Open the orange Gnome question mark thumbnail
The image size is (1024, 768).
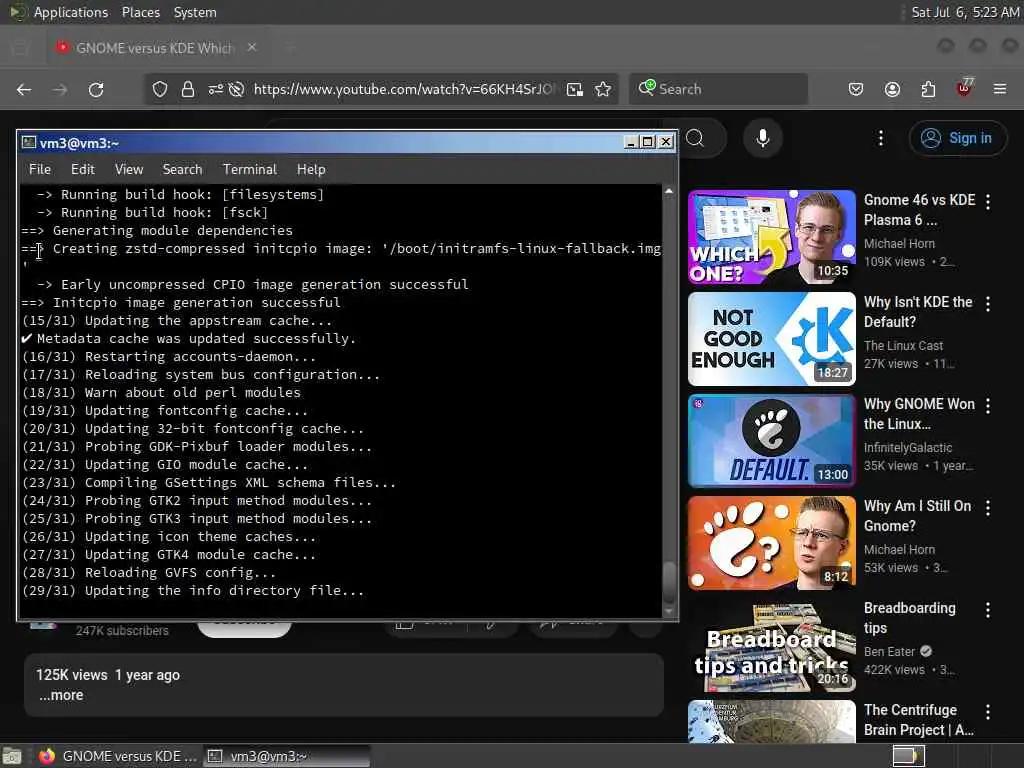coord(772,543)
